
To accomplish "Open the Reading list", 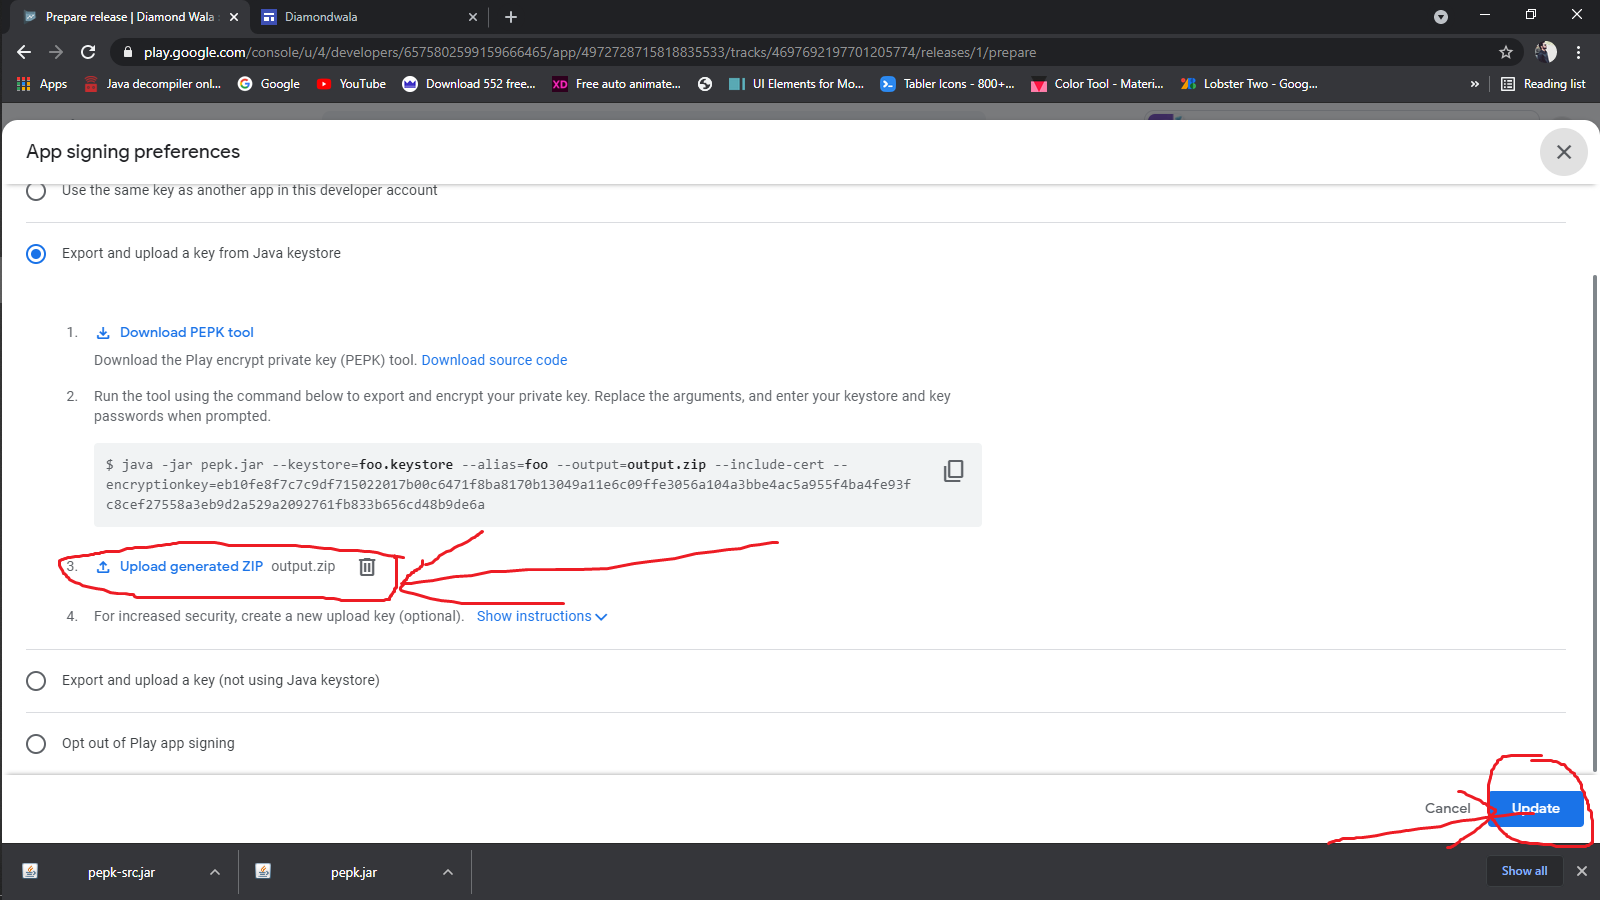I will coord(1543,84).
